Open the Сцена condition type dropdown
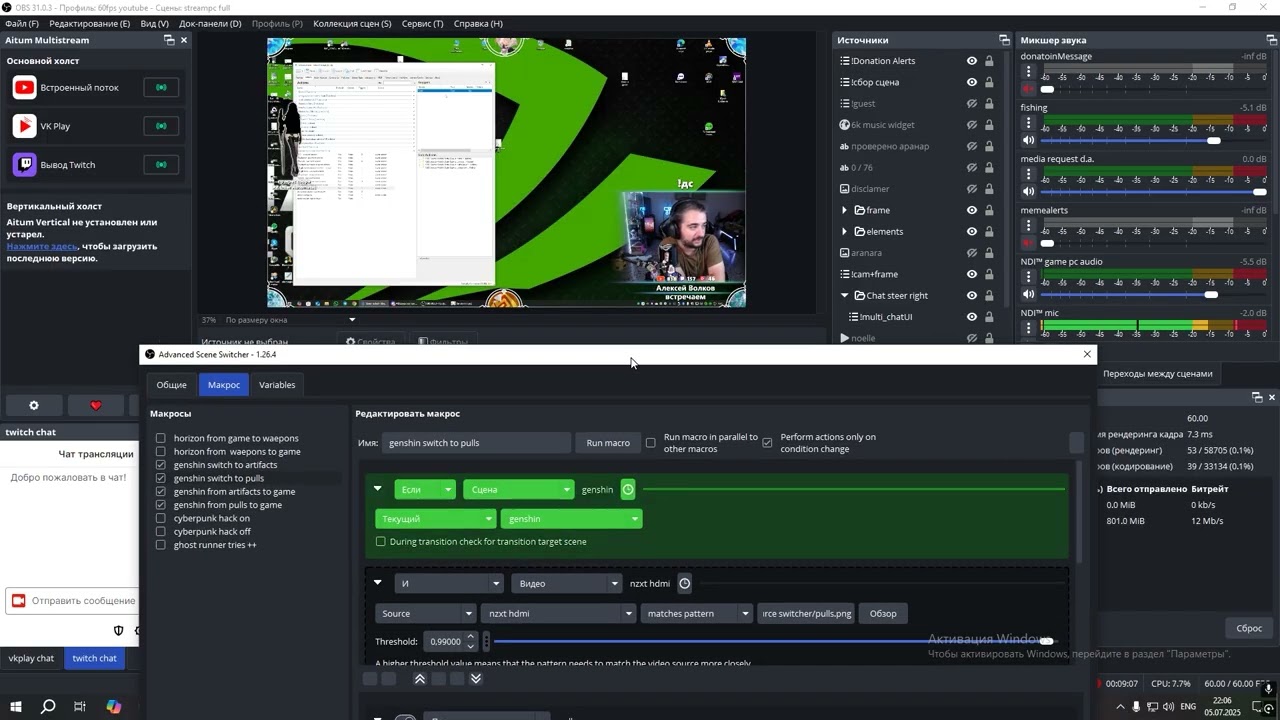 pyautogui.click(x=517, y=489)
